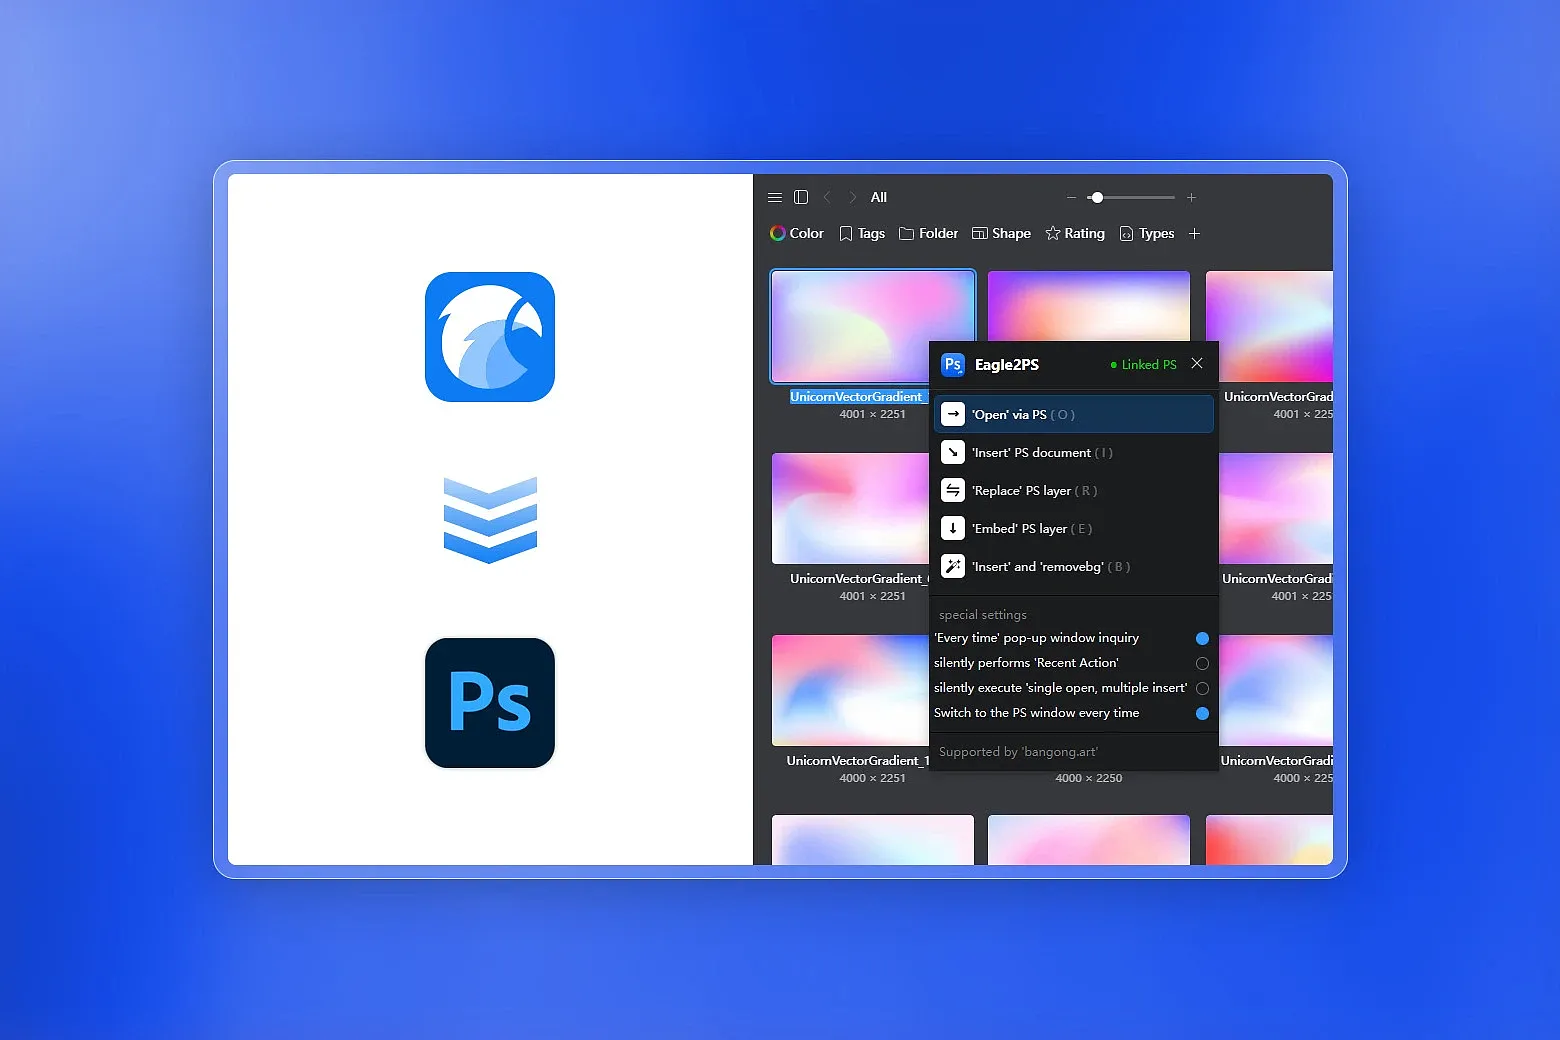The height and width of the screenshot is (1040, 1560).
Task: Click the 'All' breadcrumb label
Action: click(x=878, y=198)
